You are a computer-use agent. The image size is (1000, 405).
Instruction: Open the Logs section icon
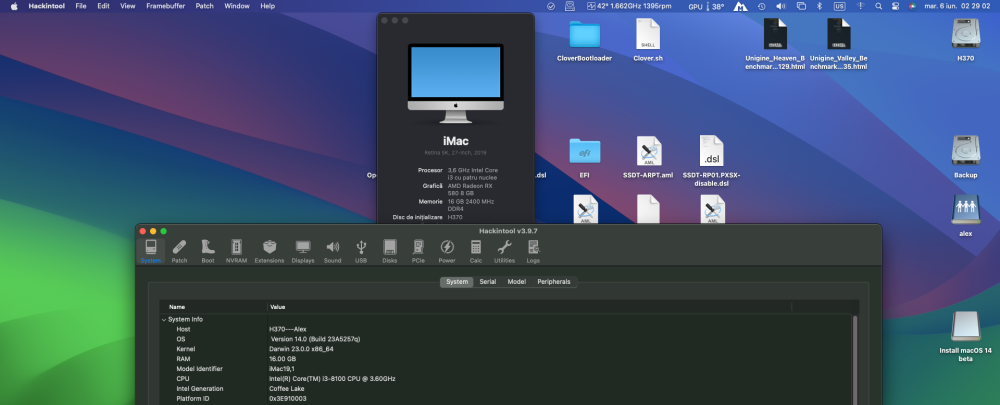pyautogui.click(x=533, y=251)
